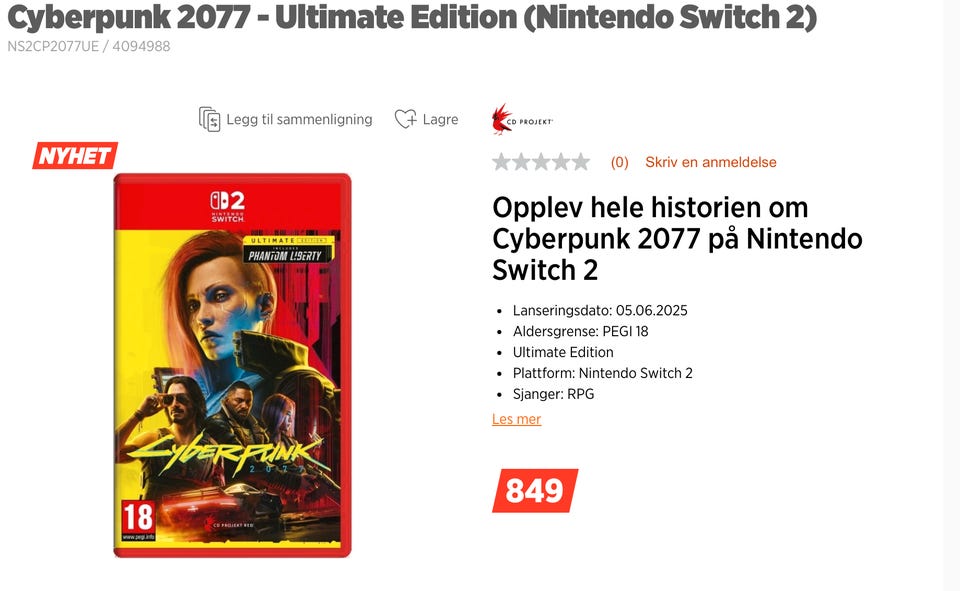Click the heart icon next to Lagre
The height and width of the screenshot is (591, 960).
tap(405, 119)
